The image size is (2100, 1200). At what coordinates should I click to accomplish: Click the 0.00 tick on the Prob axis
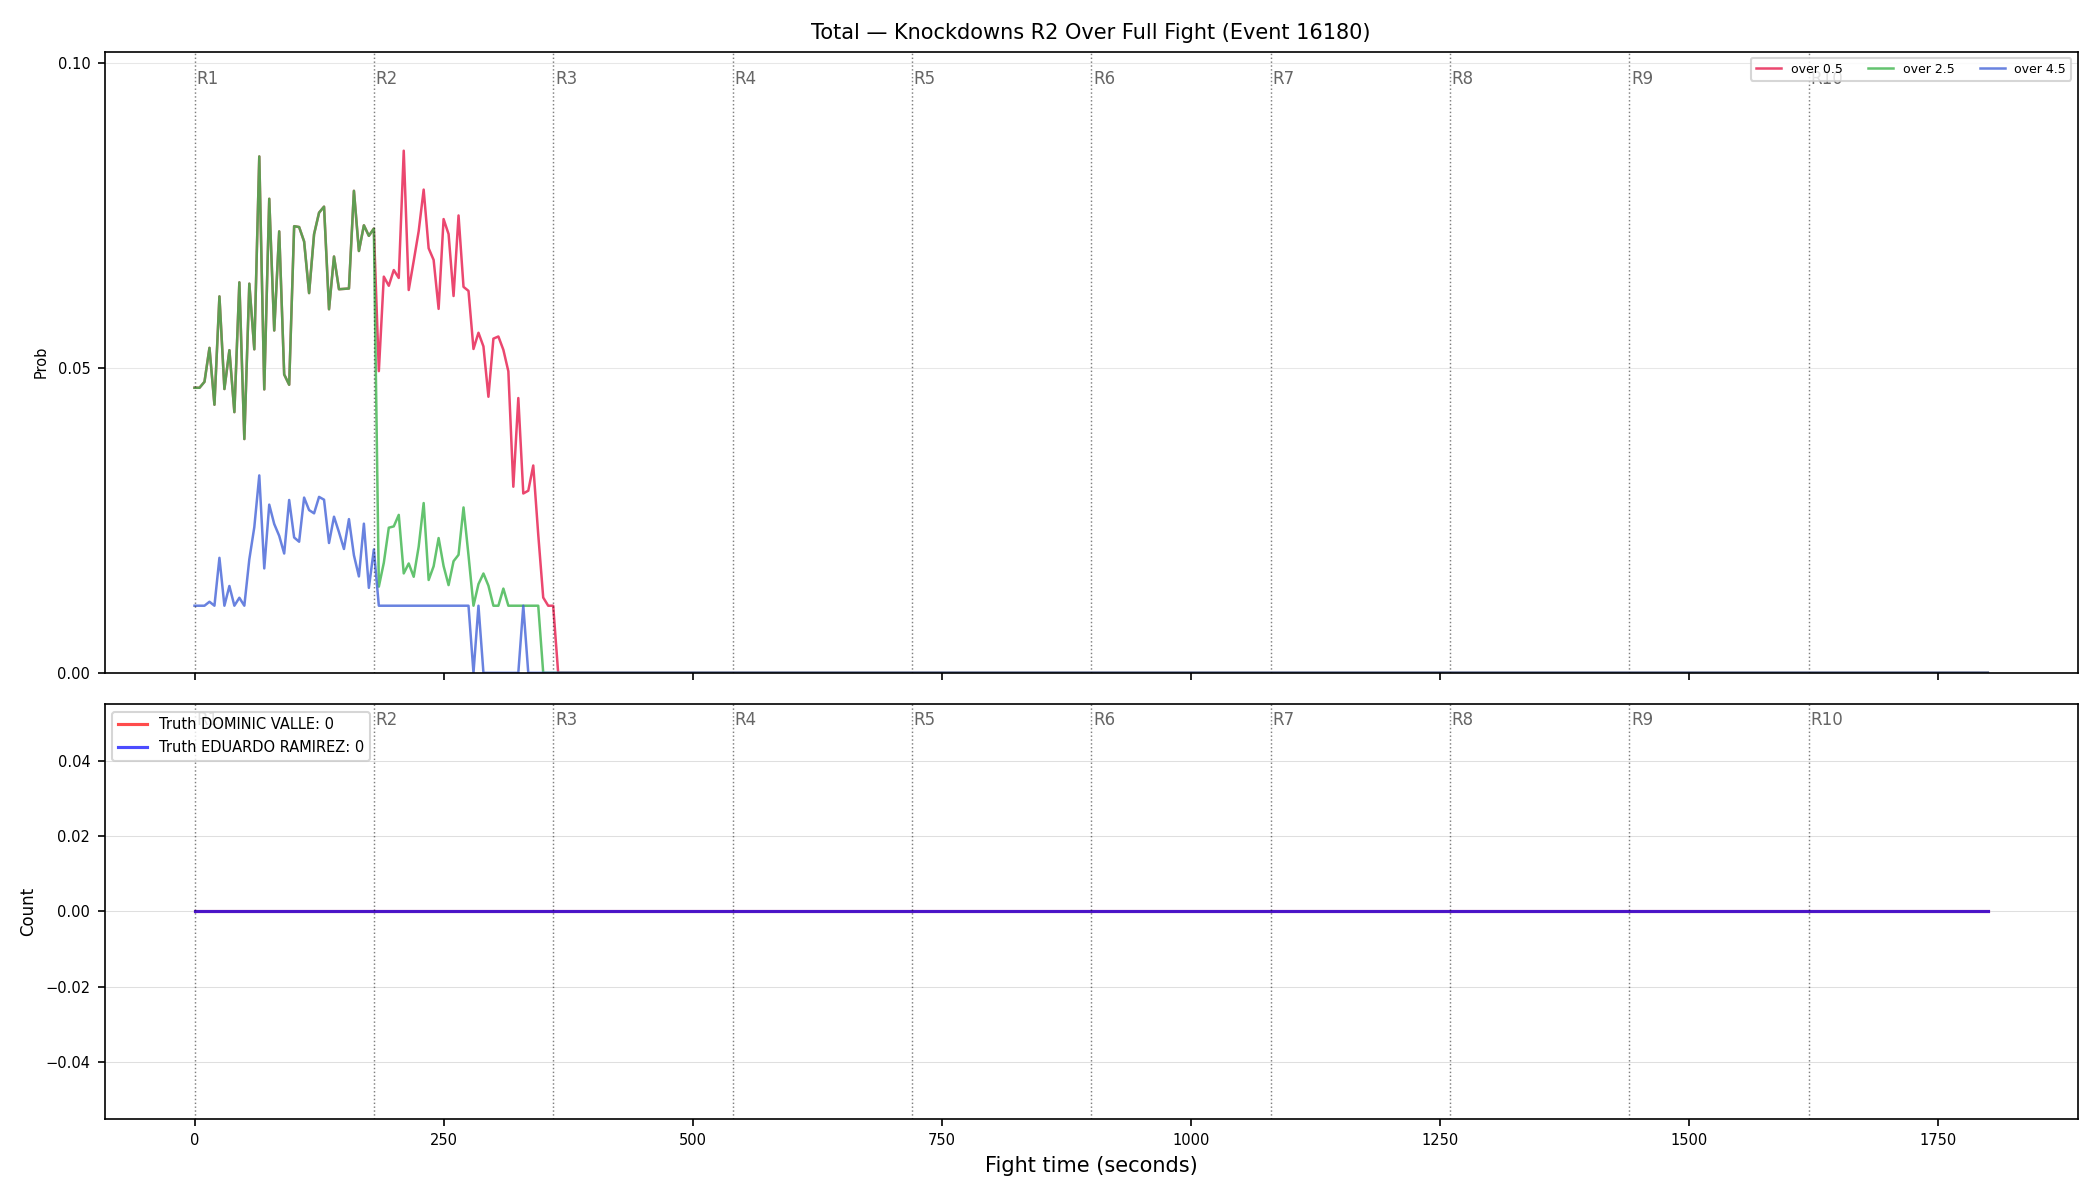(x=74, y=674)
